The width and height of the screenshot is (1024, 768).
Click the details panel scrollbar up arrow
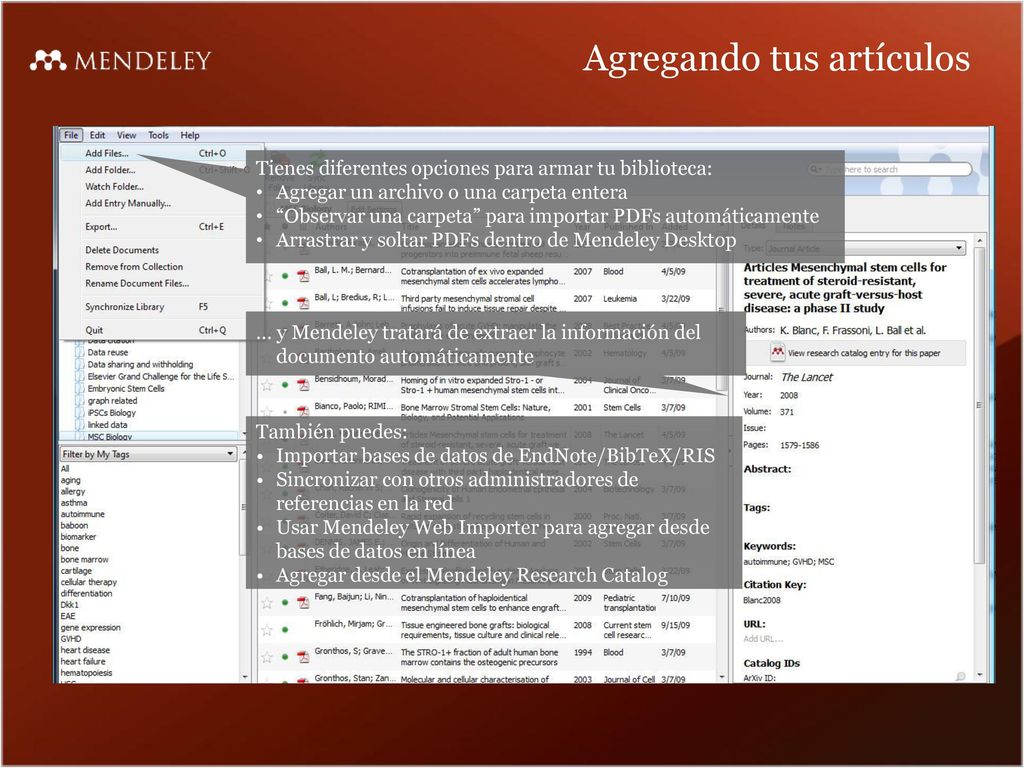click(979, 242)
